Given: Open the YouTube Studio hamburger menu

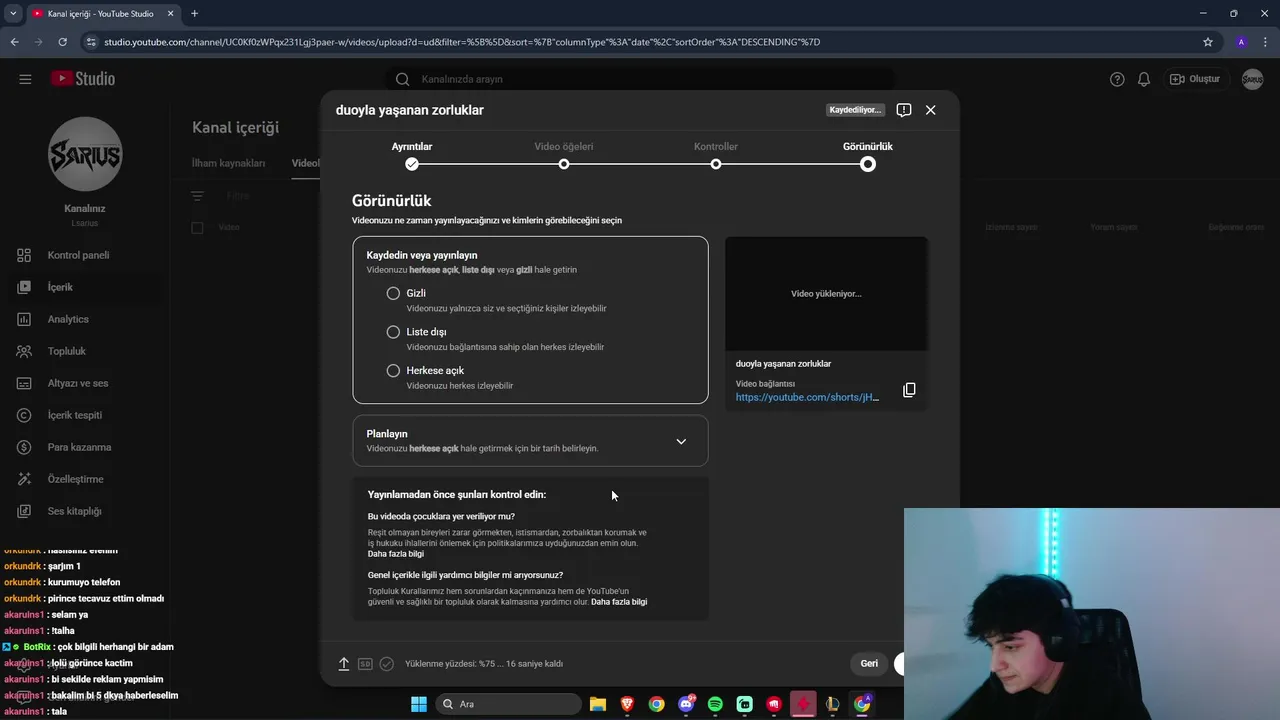Looking at the screenshot, I should tap(25, 79).
